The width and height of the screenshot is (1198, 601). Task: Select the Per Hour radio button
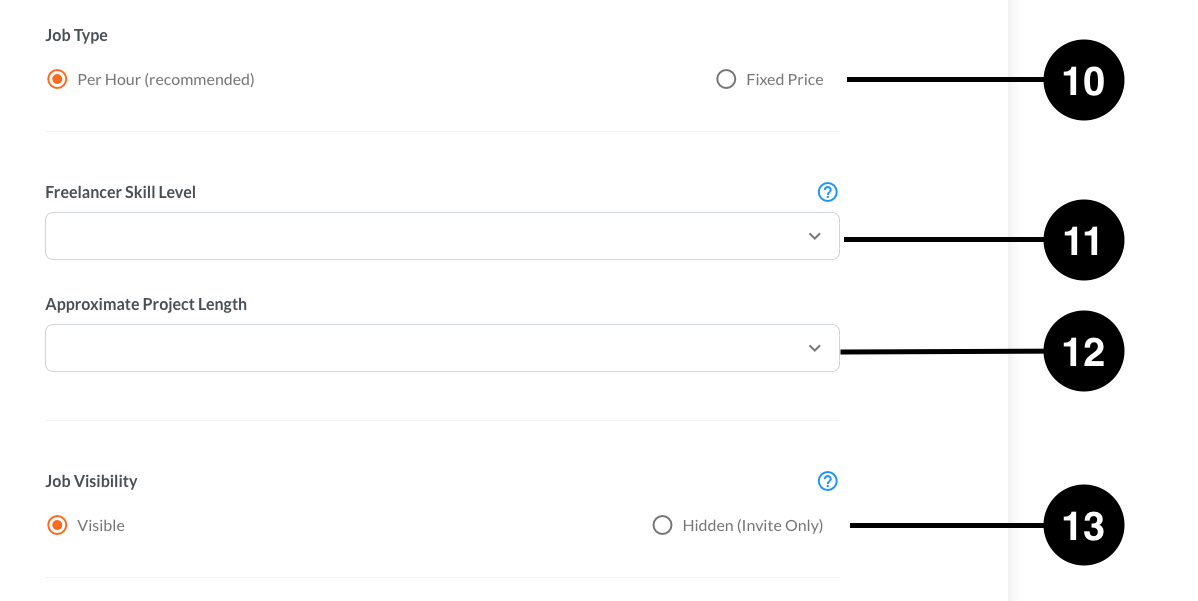[x=57, y=79]
